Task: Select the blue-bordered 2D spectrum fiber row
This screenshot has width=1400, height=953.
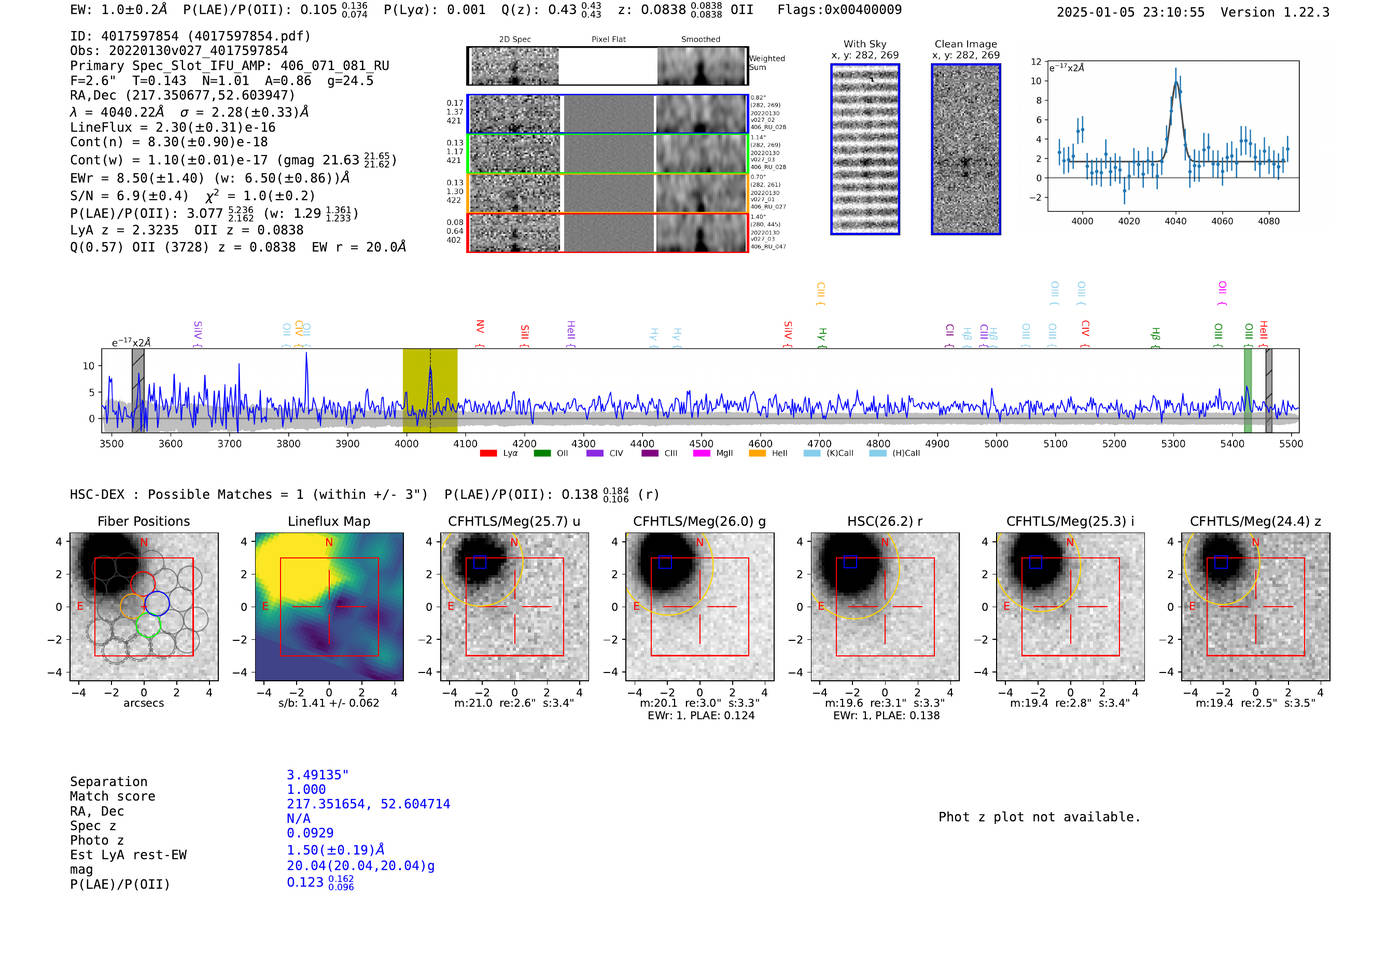Action: (x=607, y=114)
